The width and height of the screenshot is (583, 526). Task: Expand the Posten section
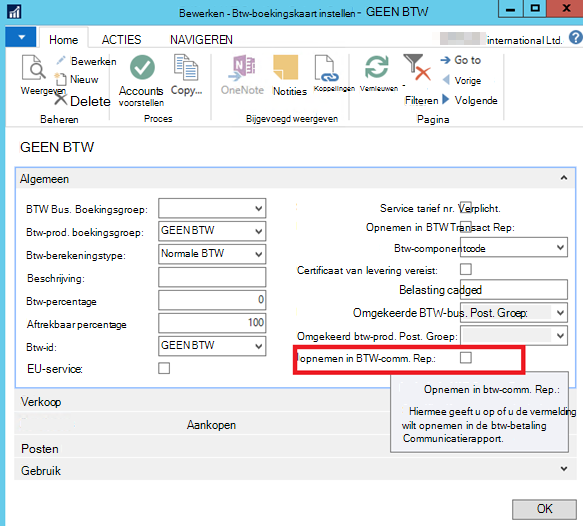[x=40, y=448]
